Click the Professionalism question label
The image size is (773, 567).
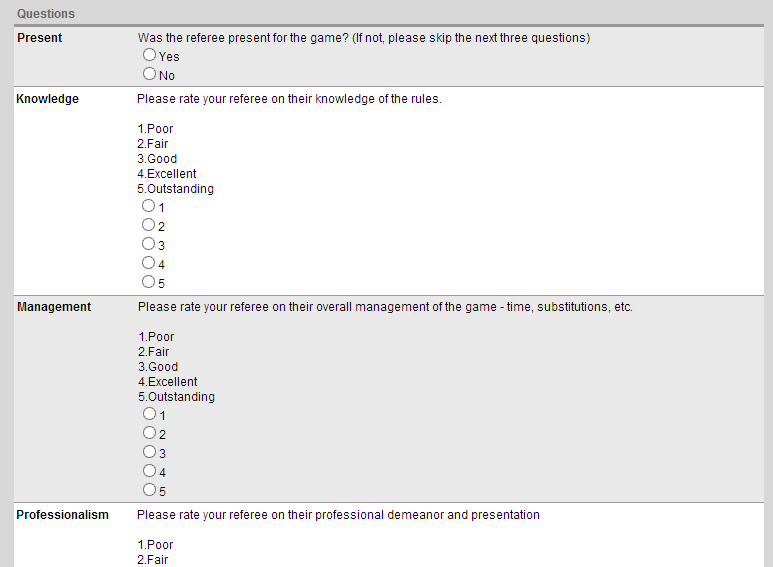(62, 515)
